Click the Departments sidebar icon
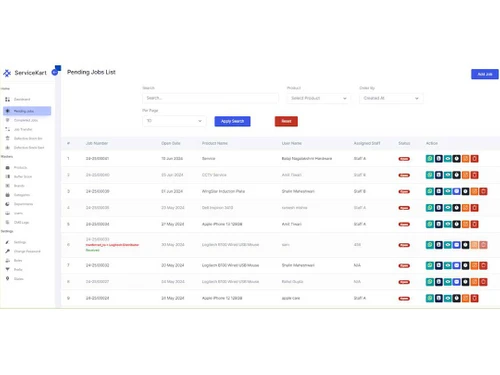 [x=7, y=204]
